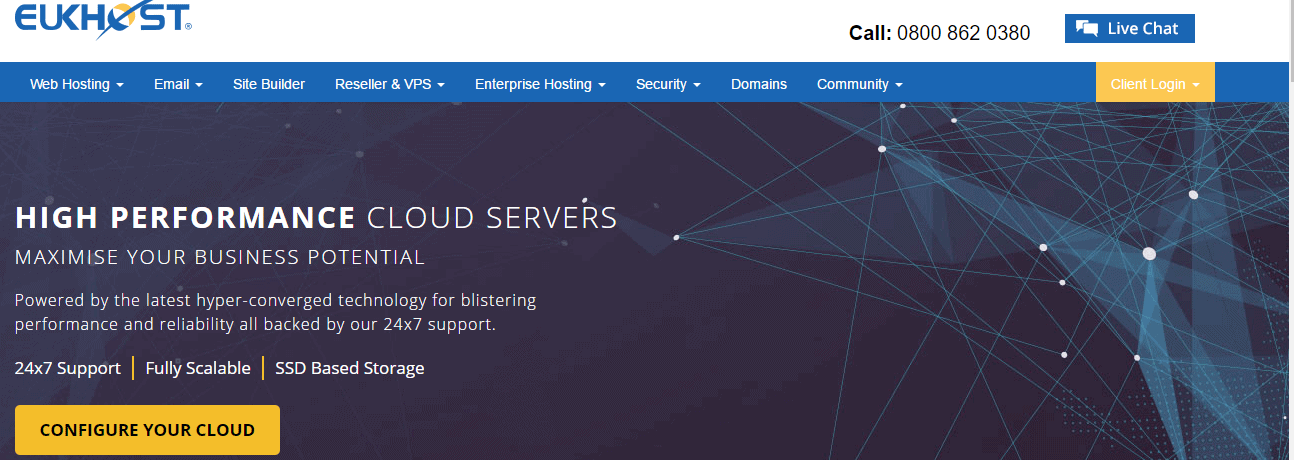Click the Maximise Your Business Potential subtitle
This screenshot has width=1294, height=460.
point(220,257)
